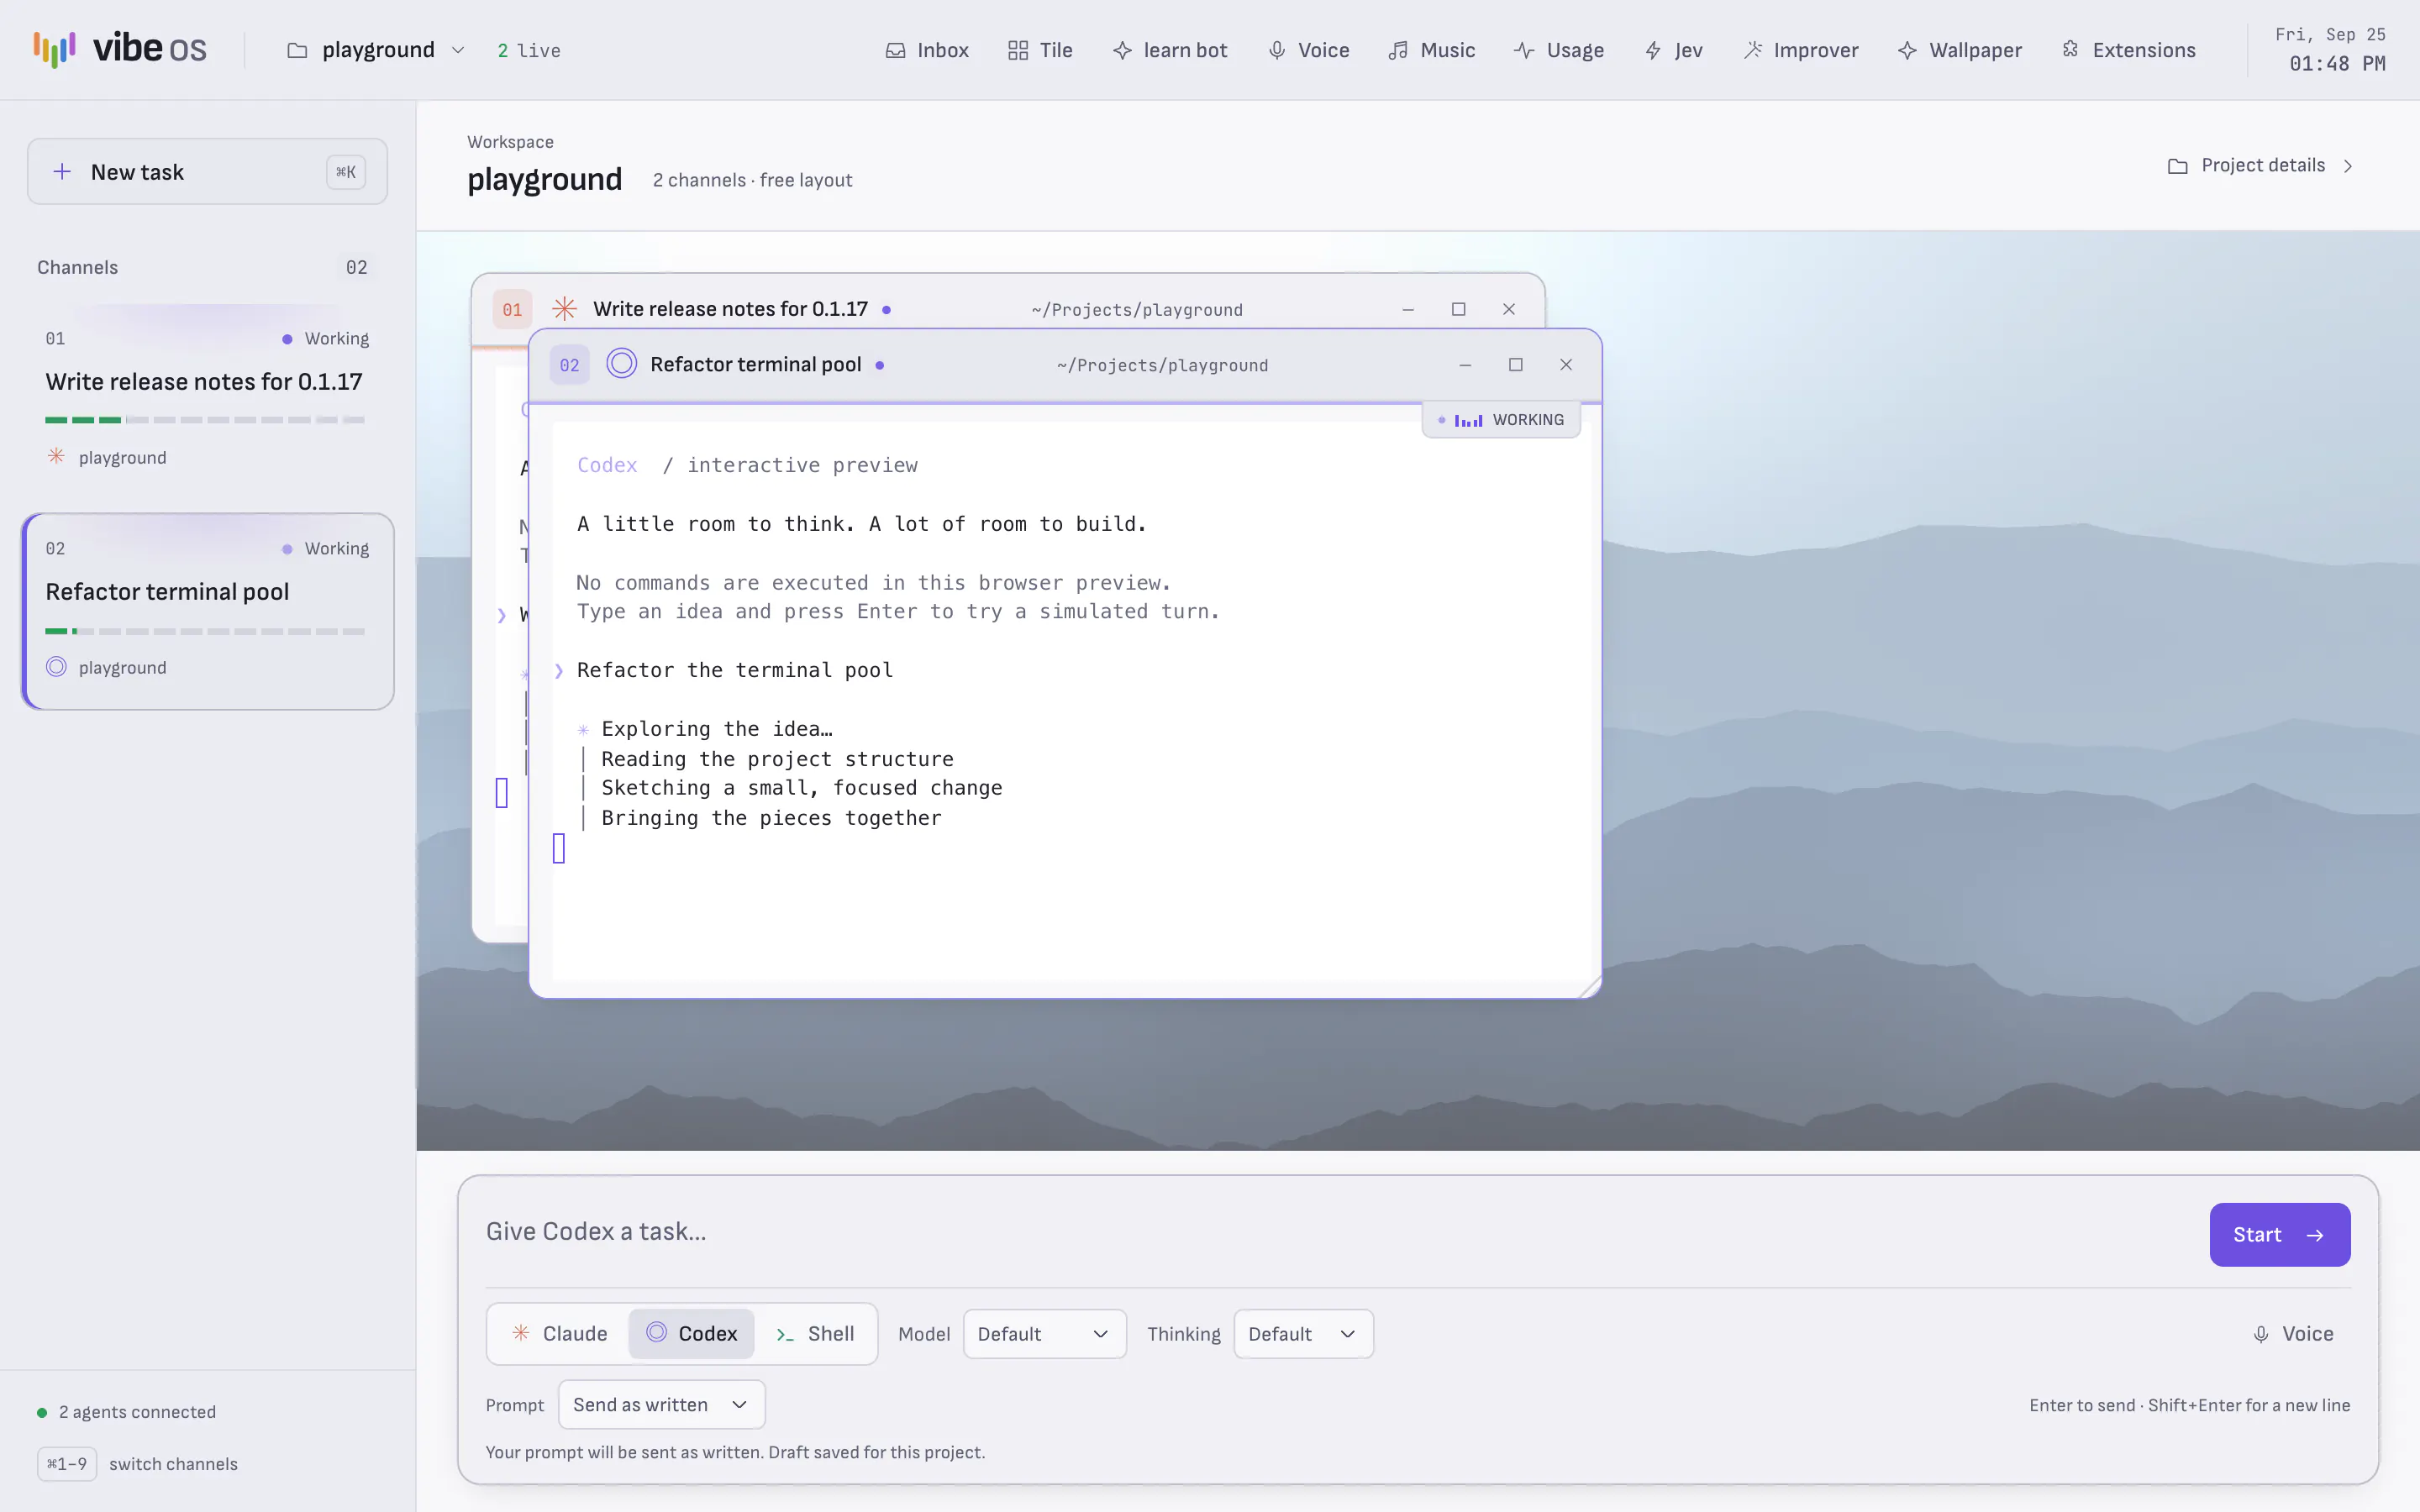
Task: Click the Working status on channel 02 card
Action: click(x=326, y=548)
